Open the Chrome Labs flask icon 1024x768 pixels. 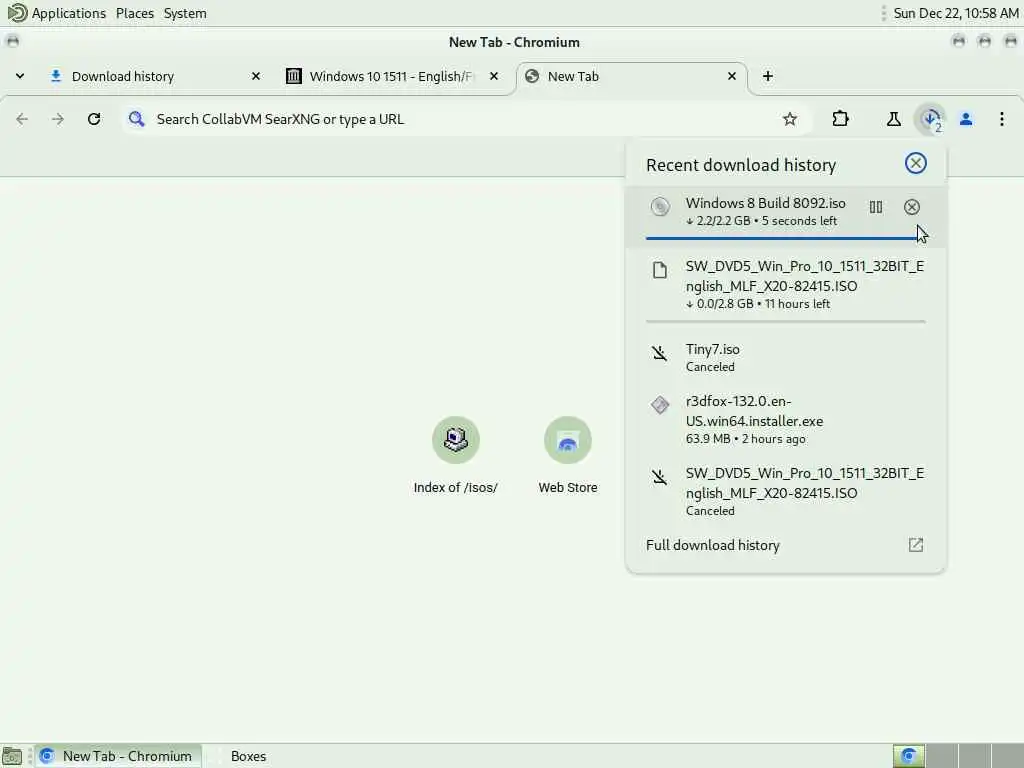(x=893, y=119)
